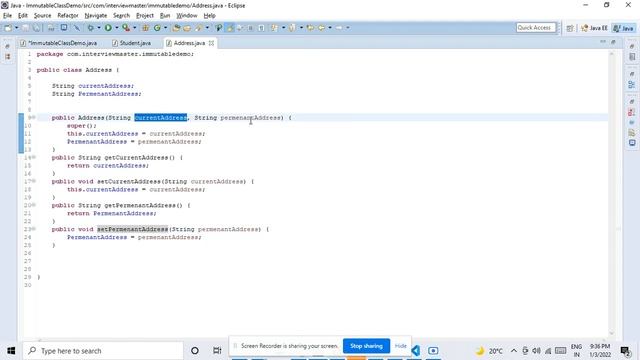Minimize the editor area button
Viewport: 640px width, 360px height.
click(x=603, y=42)
